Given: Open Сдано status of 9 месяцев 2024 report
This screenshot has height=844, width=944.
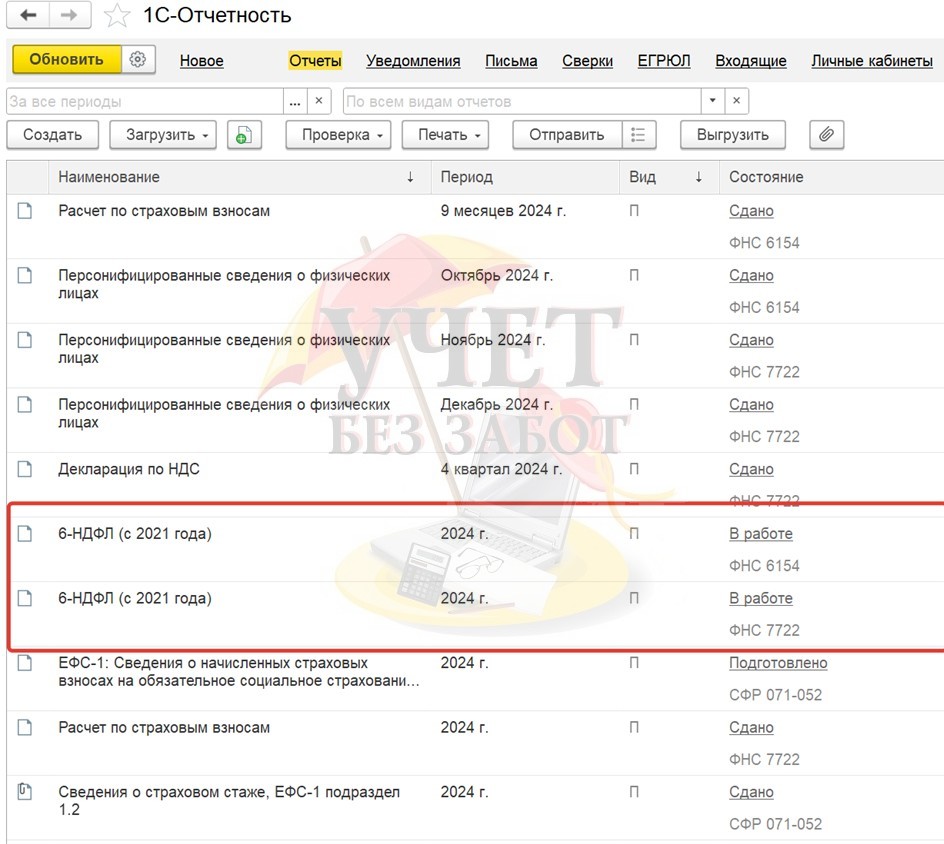Looking at the screenshot, I should pyautogui.click(x=751, y=211).
